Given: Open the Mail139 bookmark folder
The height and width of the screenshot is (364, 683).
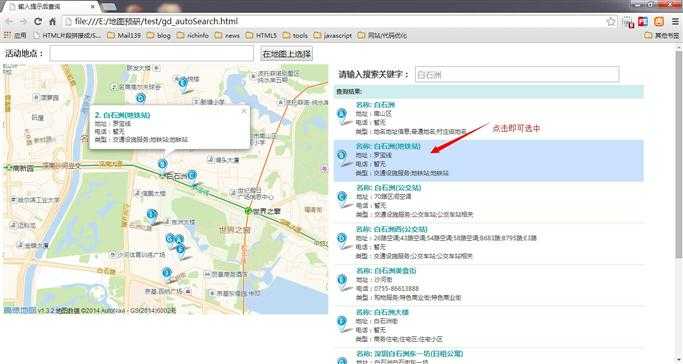Looking at the screenshot, I should [124, 35].
